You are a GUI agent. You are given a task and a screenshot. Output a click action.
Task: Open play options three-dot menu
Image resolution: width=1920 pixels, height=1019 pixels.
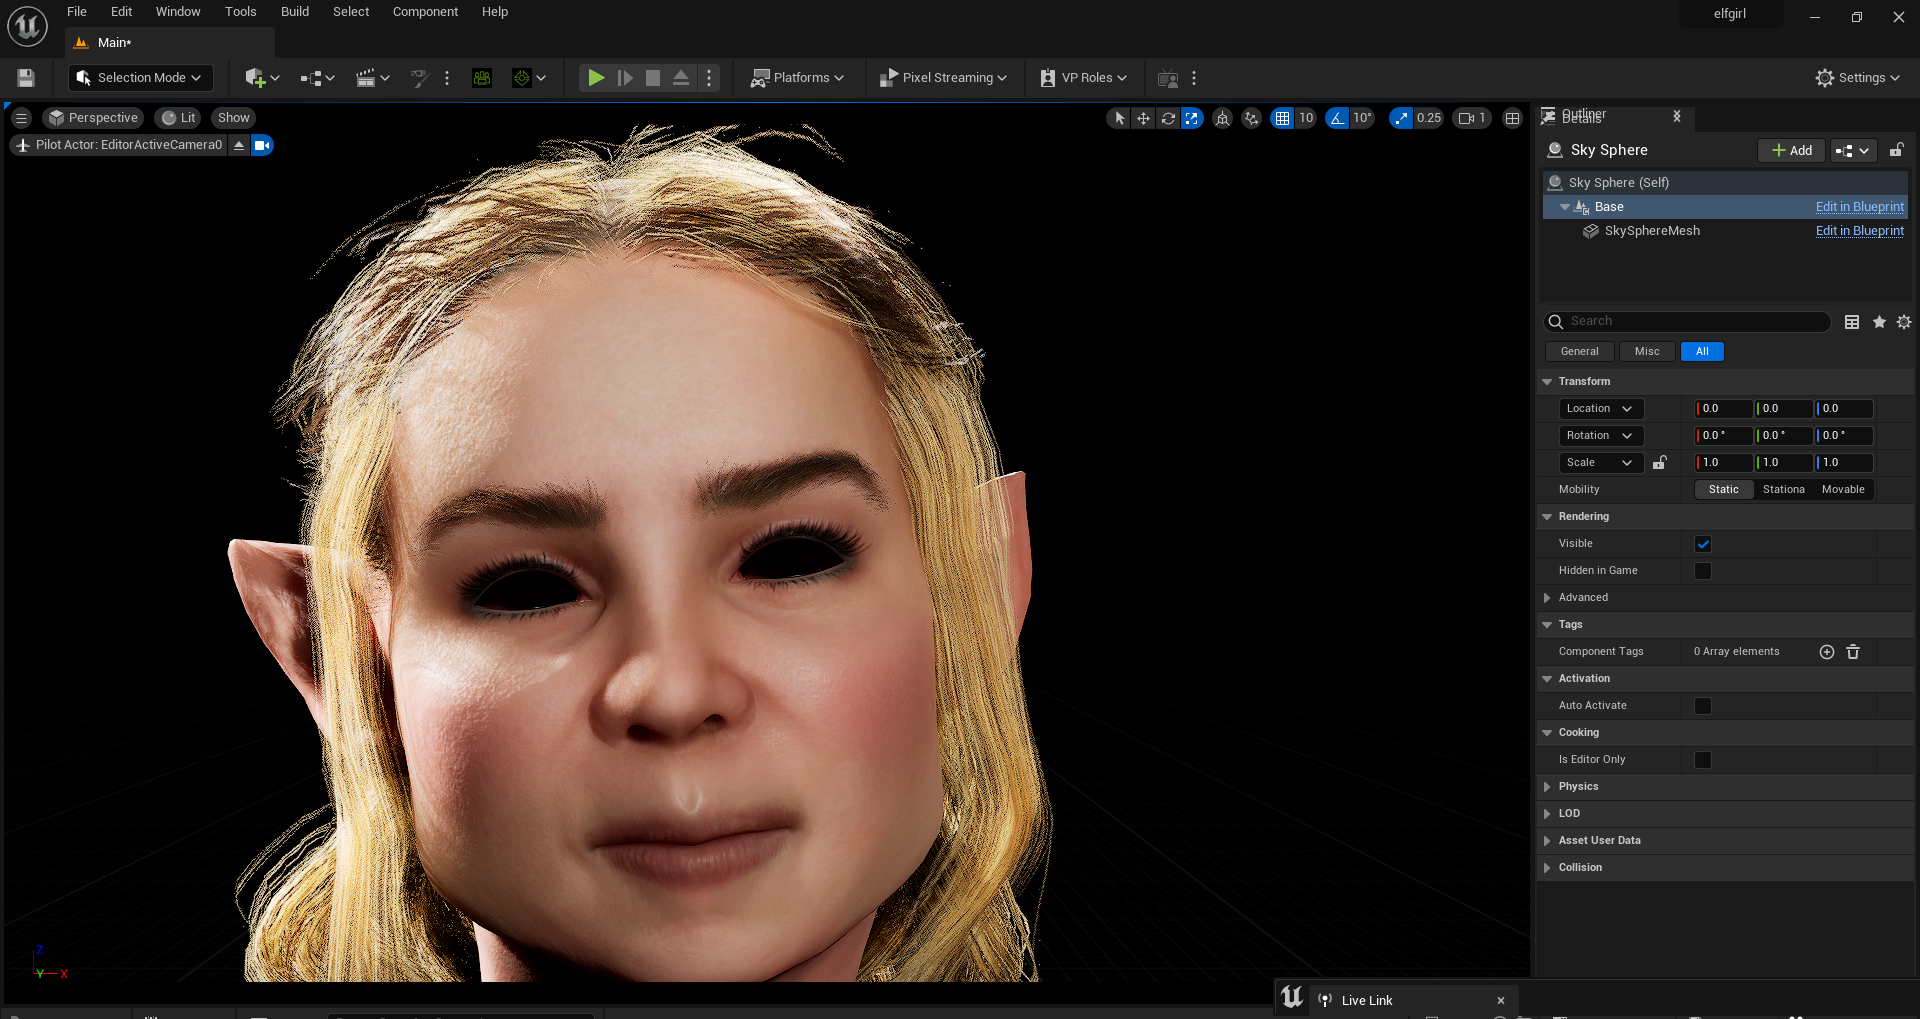[x=709, y=78]
